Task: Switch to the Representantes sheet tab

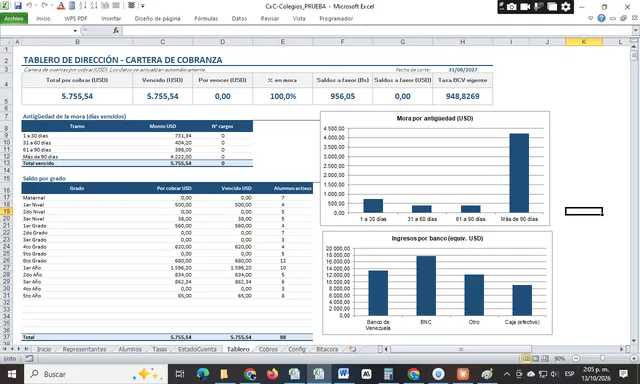Action: click(x=84, y=349)
